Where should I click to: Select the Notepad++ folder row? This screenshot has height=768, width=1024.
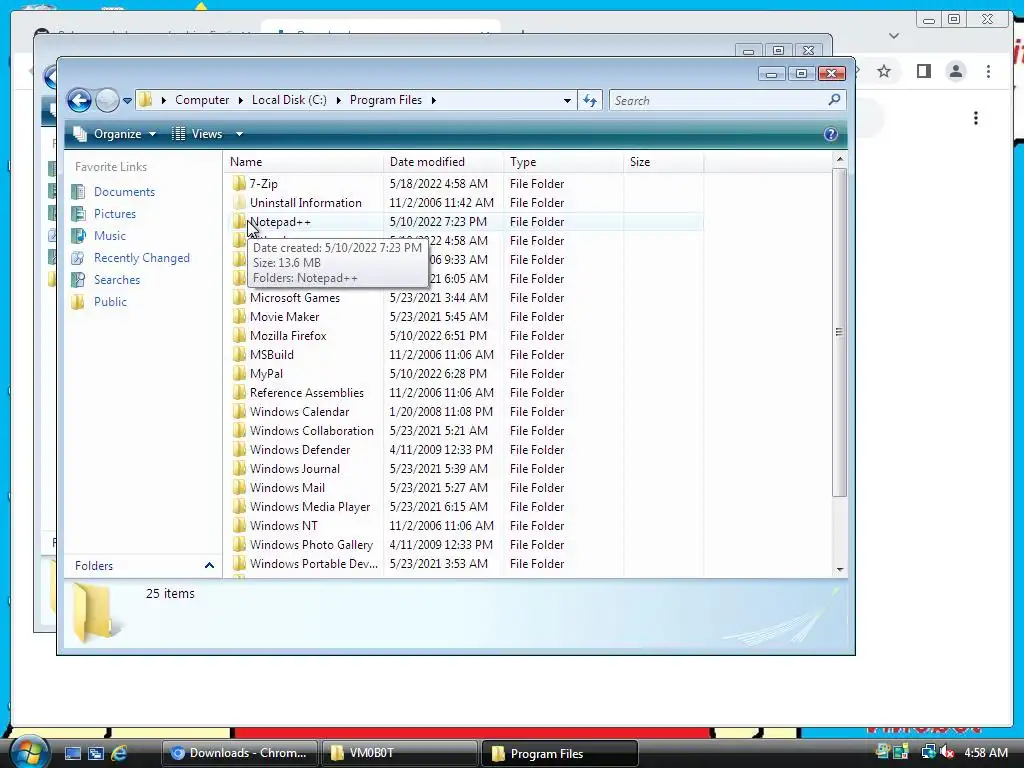[x=466, y=222]
